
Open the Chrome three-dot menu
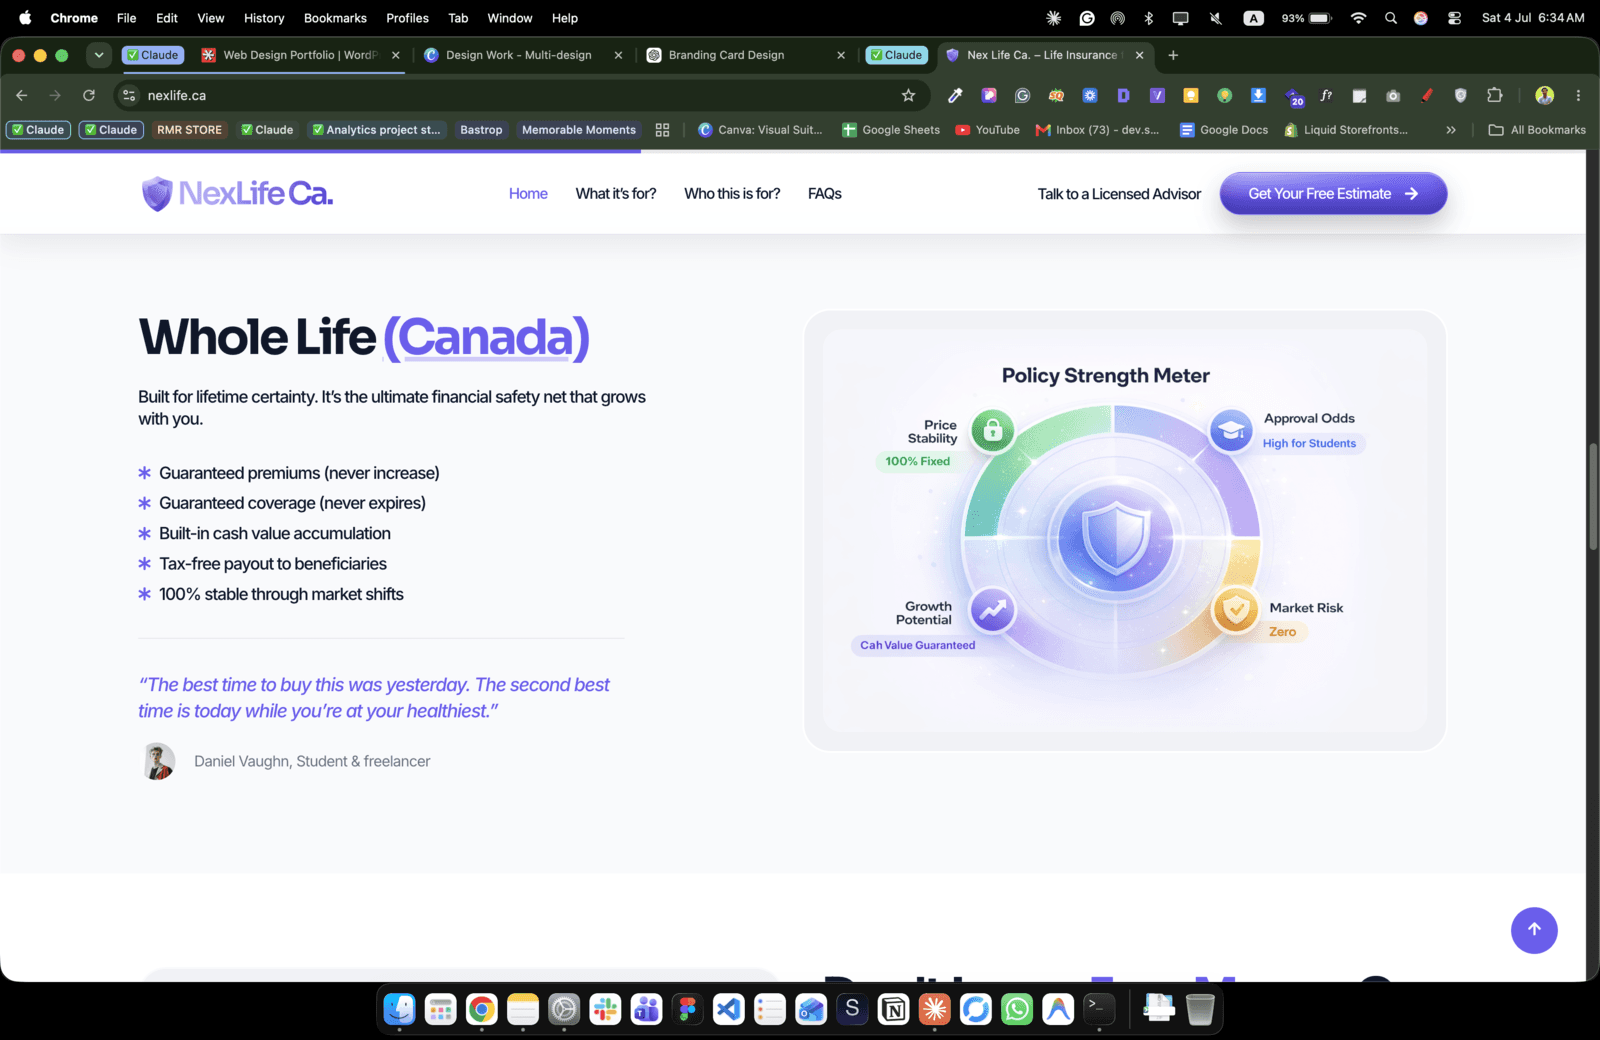[1578, 95]
